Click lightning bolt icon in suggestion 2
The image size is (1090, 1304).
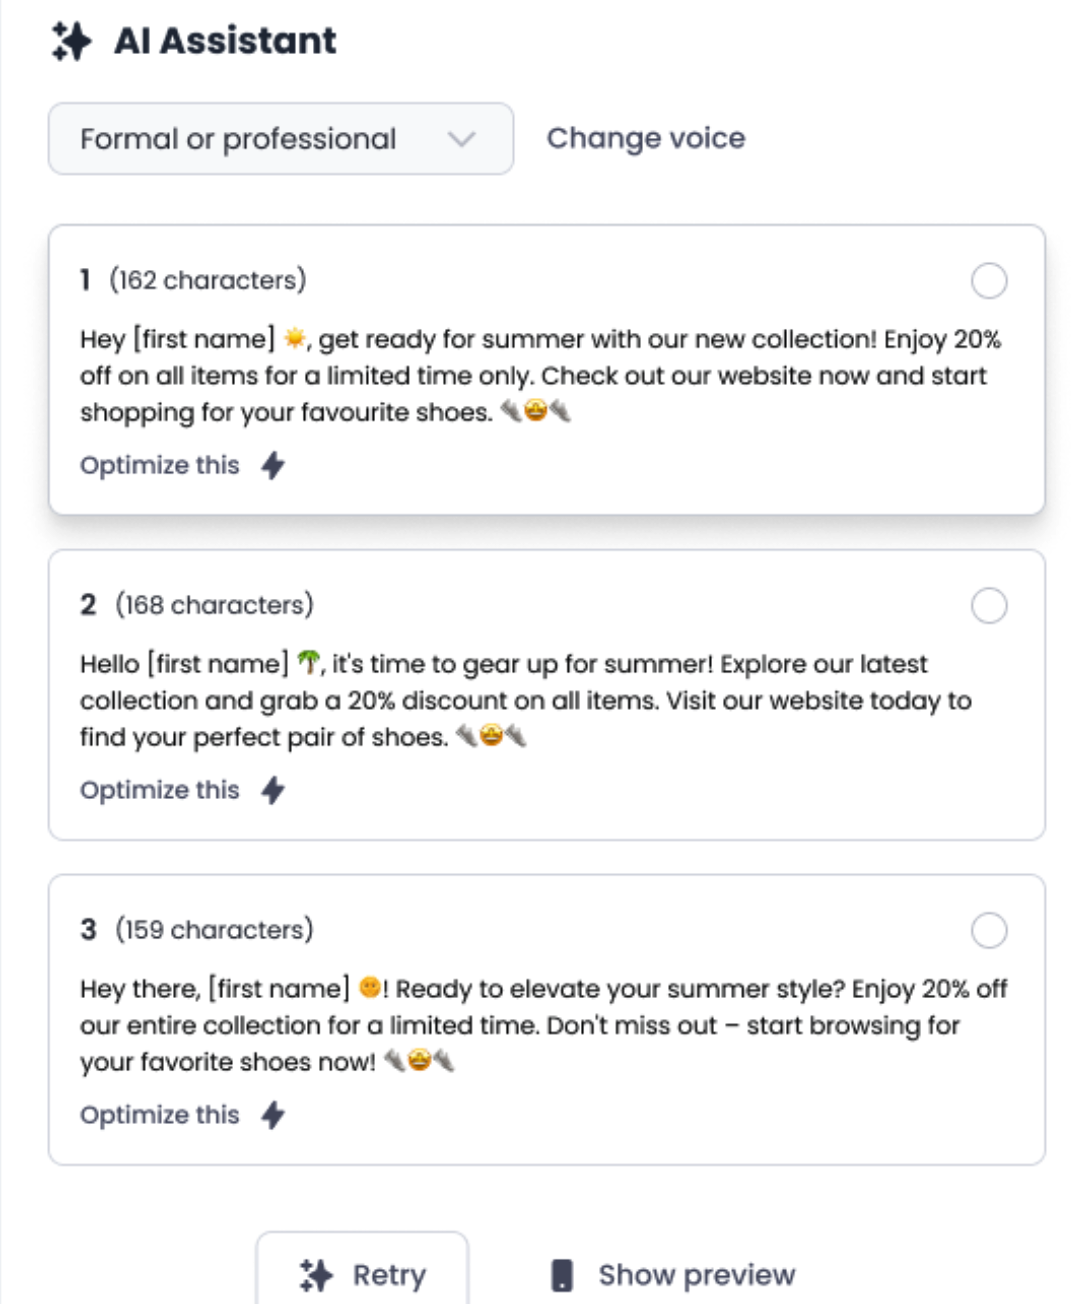(x=273, y=790)
